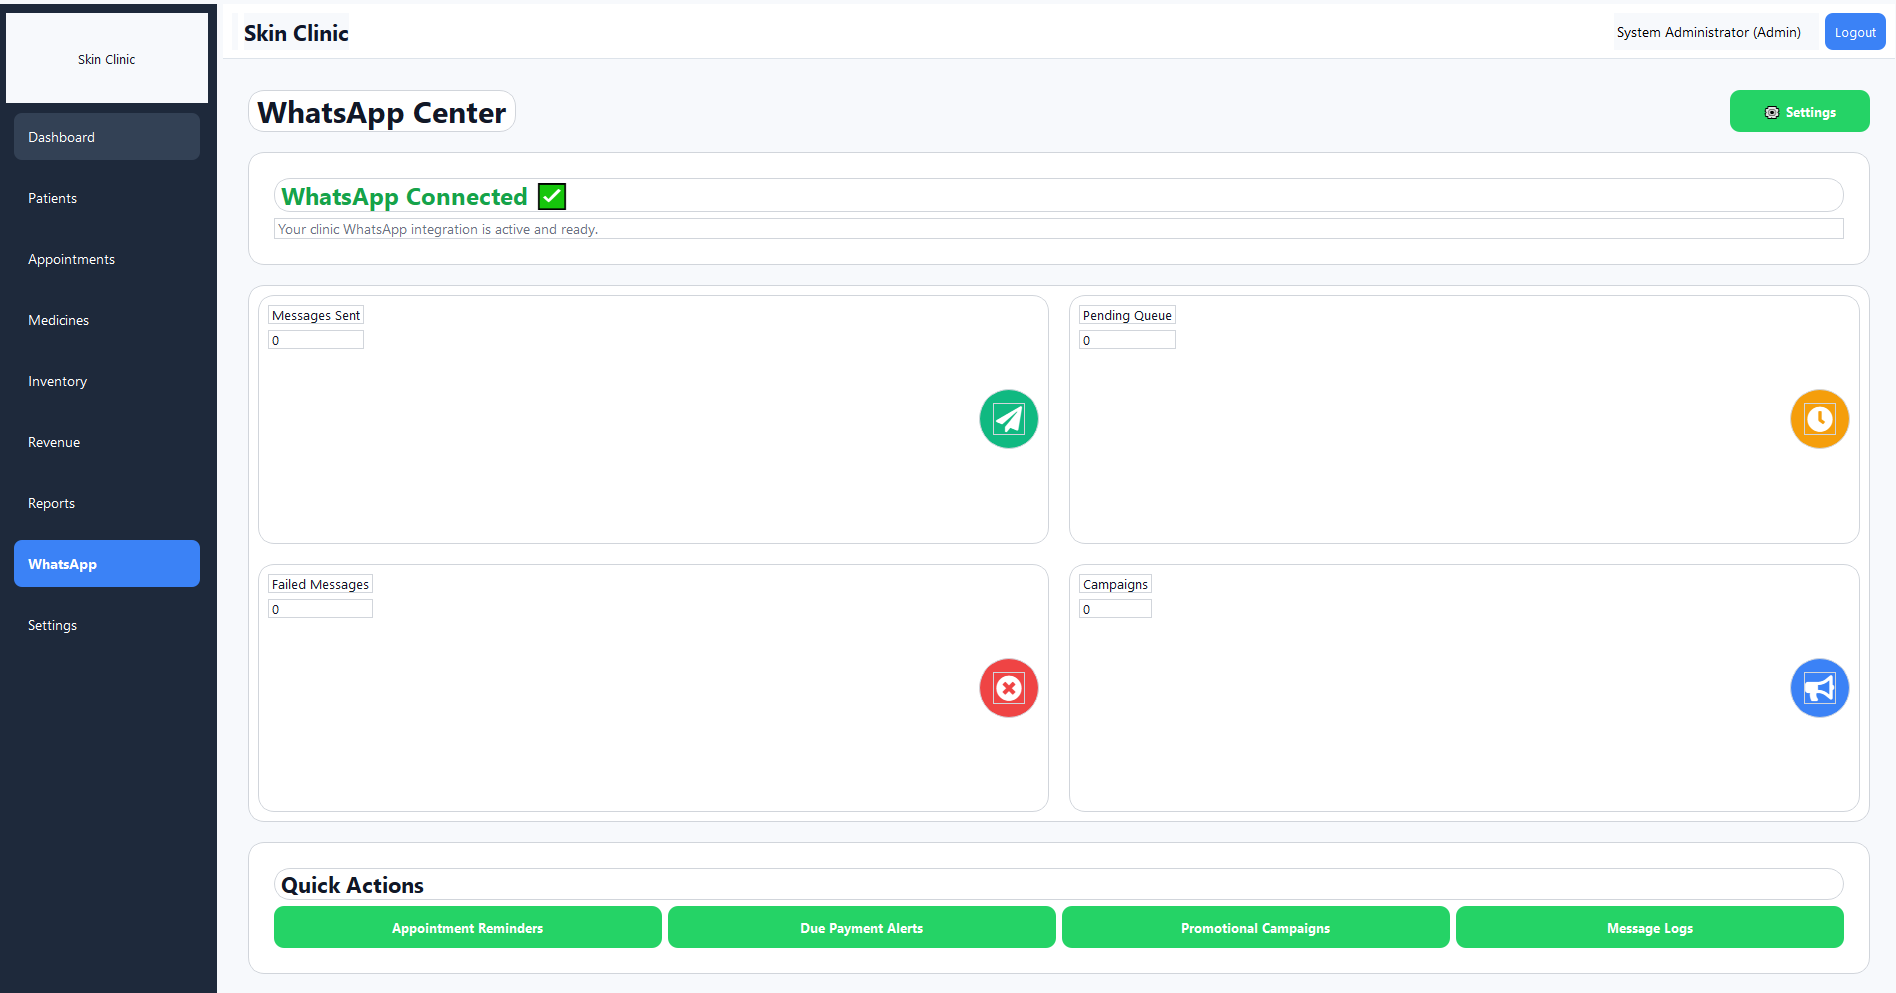Show Reports from the sidebar

(x=107, y=503)
